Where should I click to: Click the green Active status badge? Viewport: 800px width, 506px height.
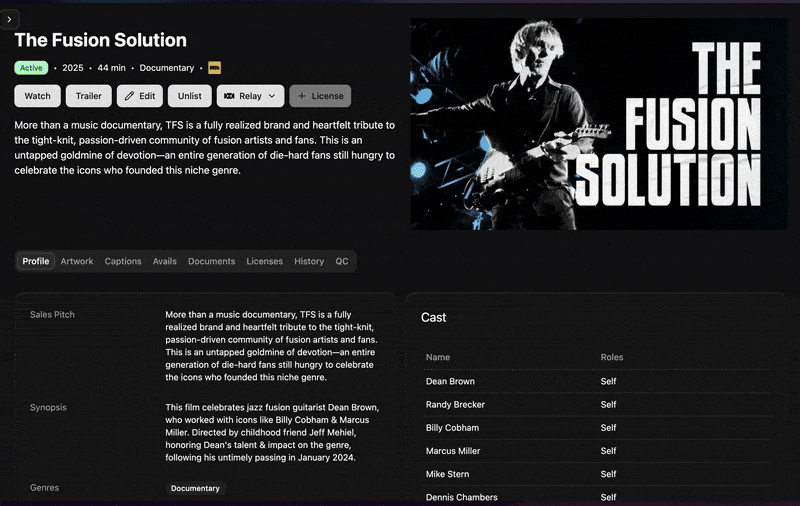(x=31, y=68)
